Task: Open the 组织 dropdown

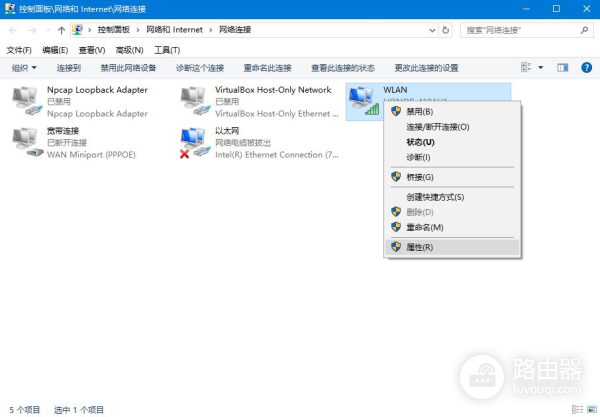Action: click(x=24, y=68)
